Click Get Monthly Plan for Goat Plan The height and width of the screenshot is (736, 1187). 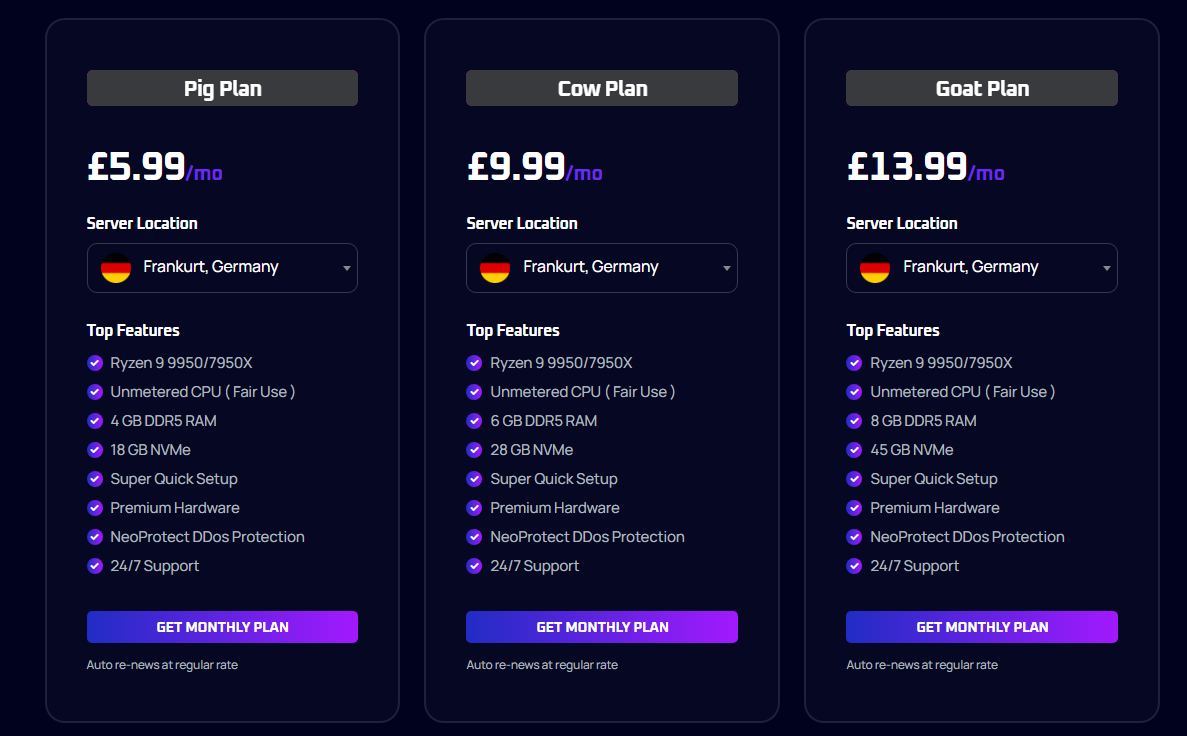tap(981, 627)
